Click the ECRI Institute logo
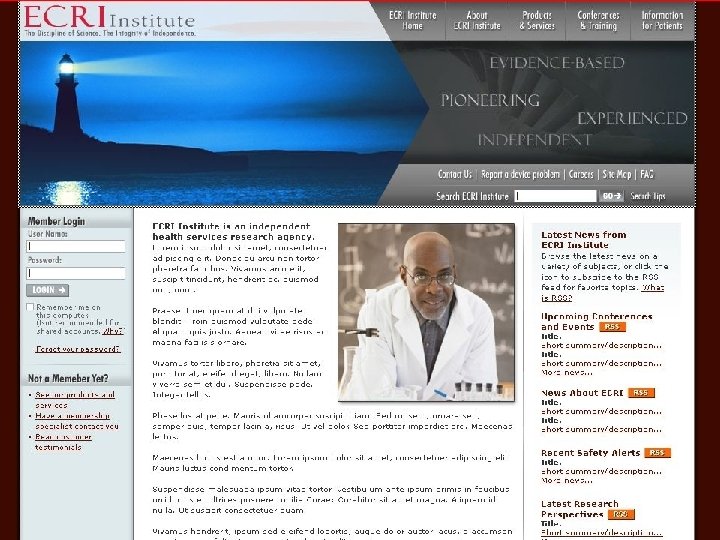 109,21
